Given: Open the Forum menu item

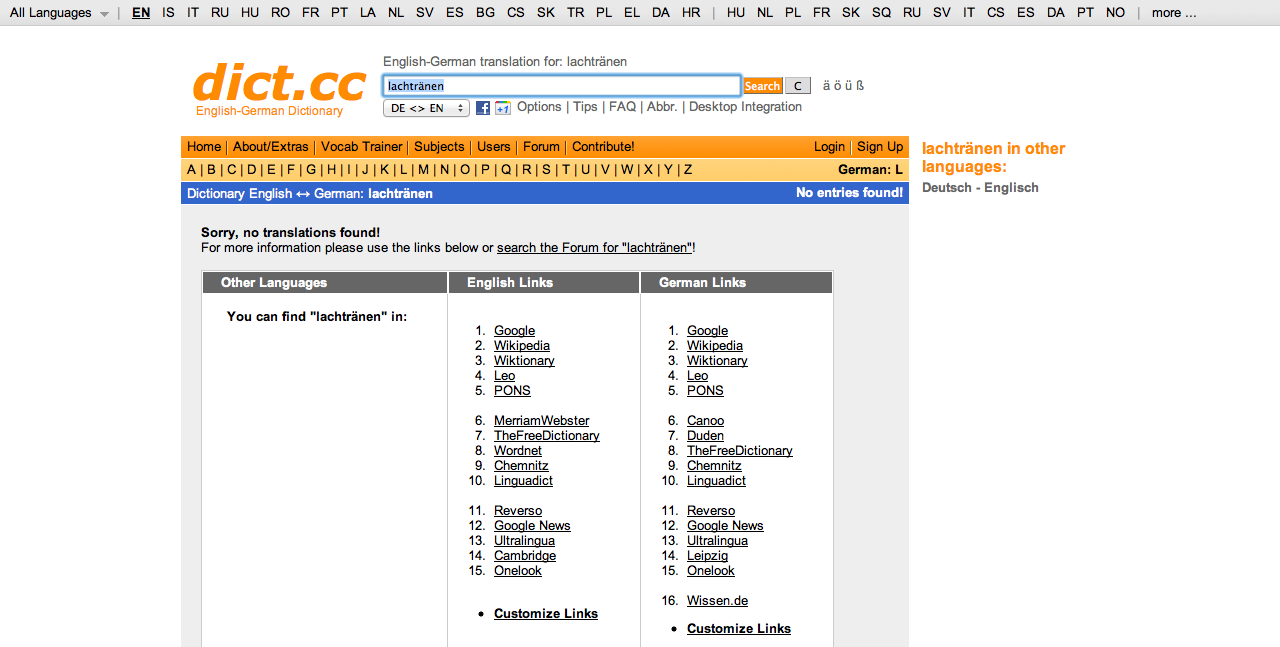Looking at the screenshot, I should [x=541, y=147].
